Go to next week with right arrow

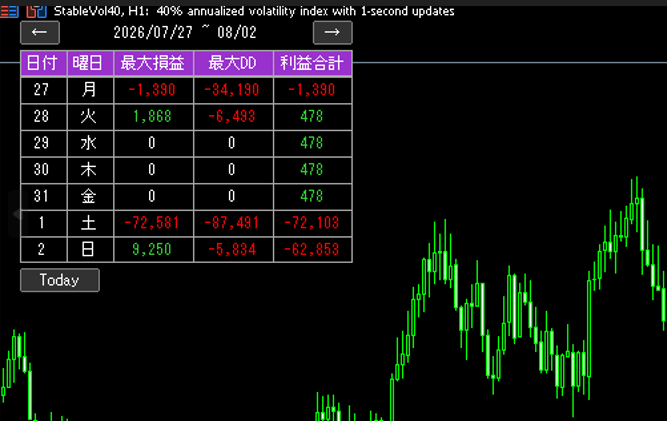pyautogui.click(x=332, y=32)
